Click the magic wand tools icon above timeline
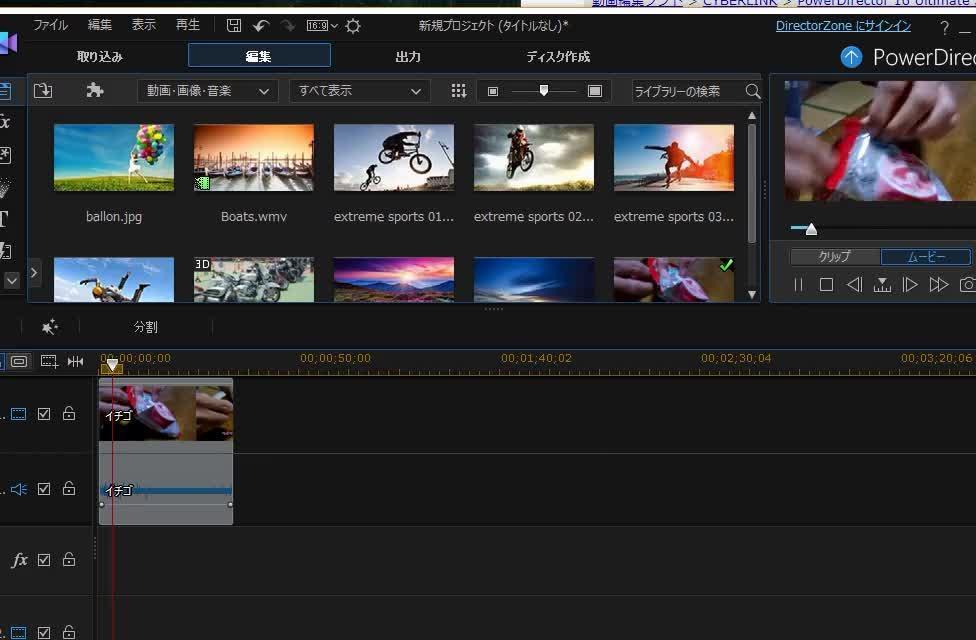This screenshot has height=640, width=976. pyautogui.click(x=50, y=327)
